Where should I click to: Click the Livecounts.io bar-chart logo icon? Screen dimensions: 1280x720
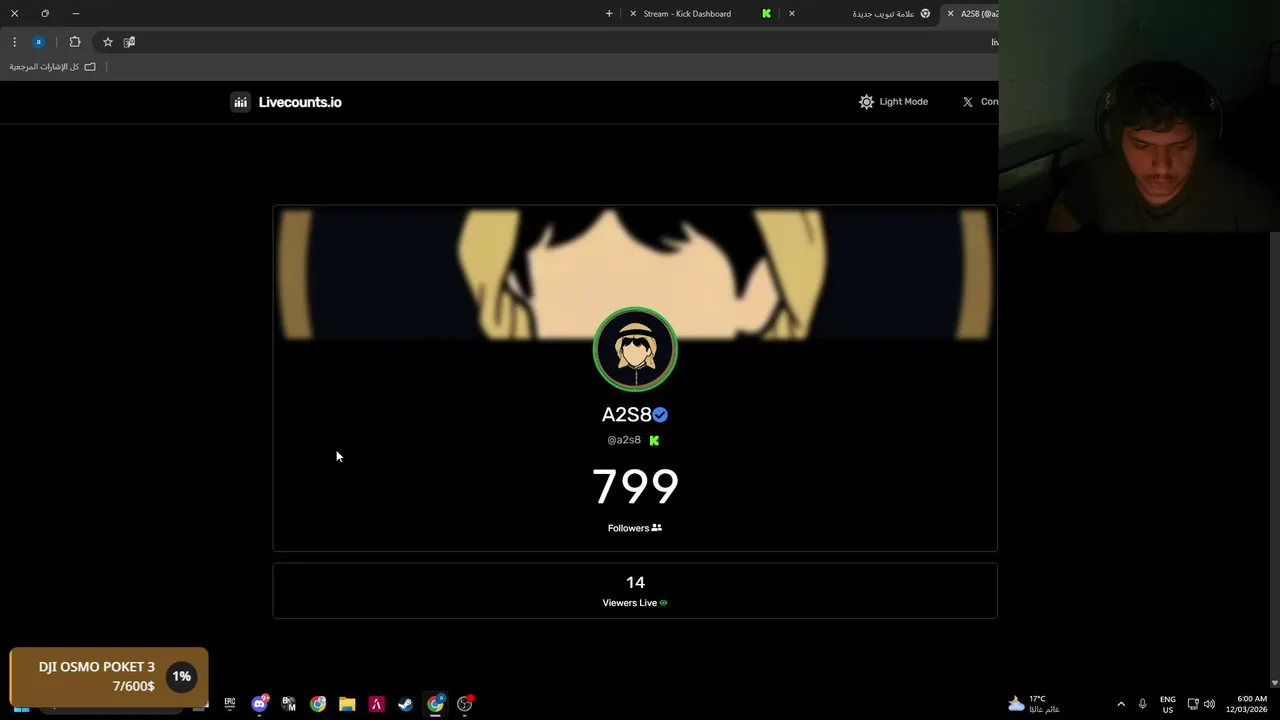[x=240, y=102]
